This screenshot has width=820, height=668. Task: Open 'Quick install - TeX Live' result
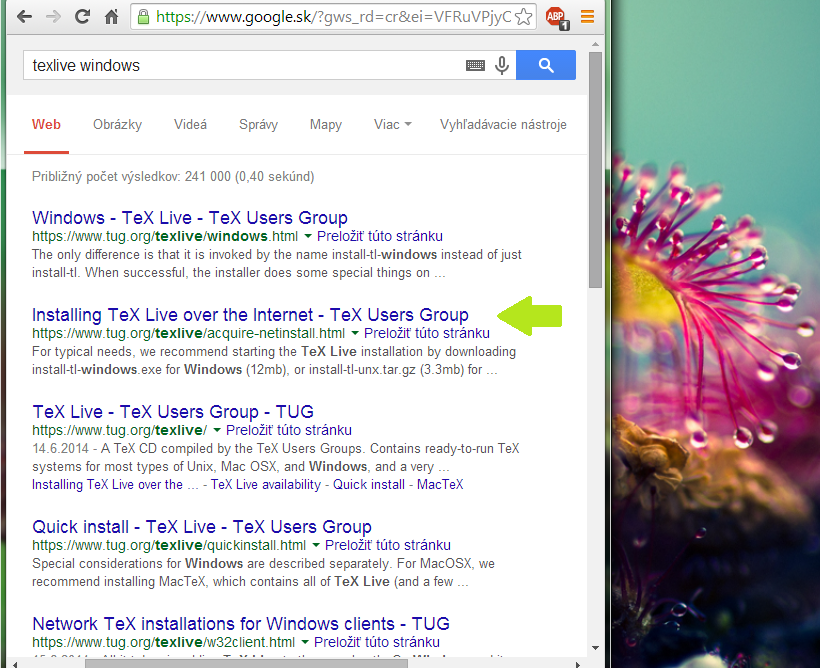click(201, 527)
